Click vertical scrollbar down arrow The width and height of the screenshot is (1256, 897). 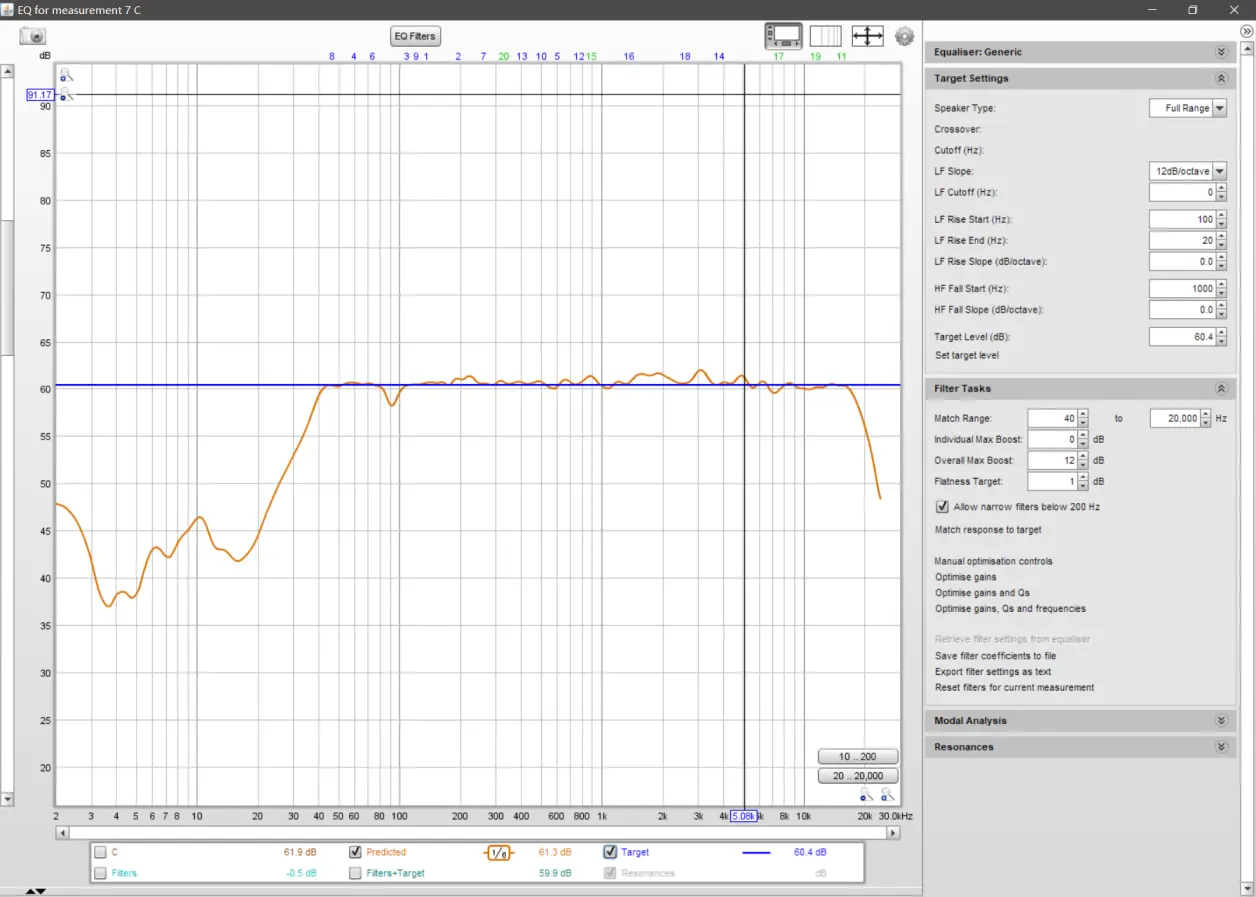pyautogui.click(x=7, y=799)
